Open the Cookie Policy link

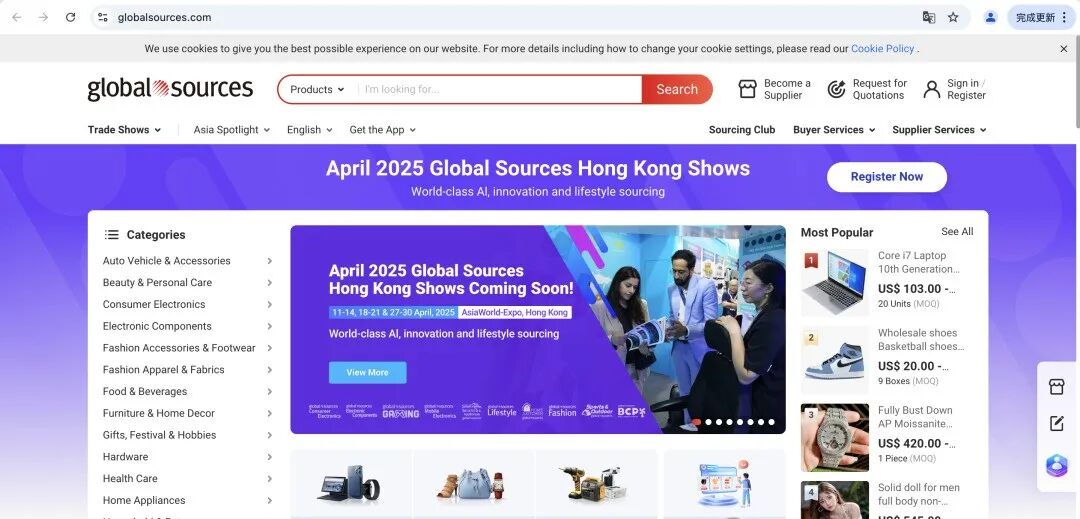tap(882, 48)
